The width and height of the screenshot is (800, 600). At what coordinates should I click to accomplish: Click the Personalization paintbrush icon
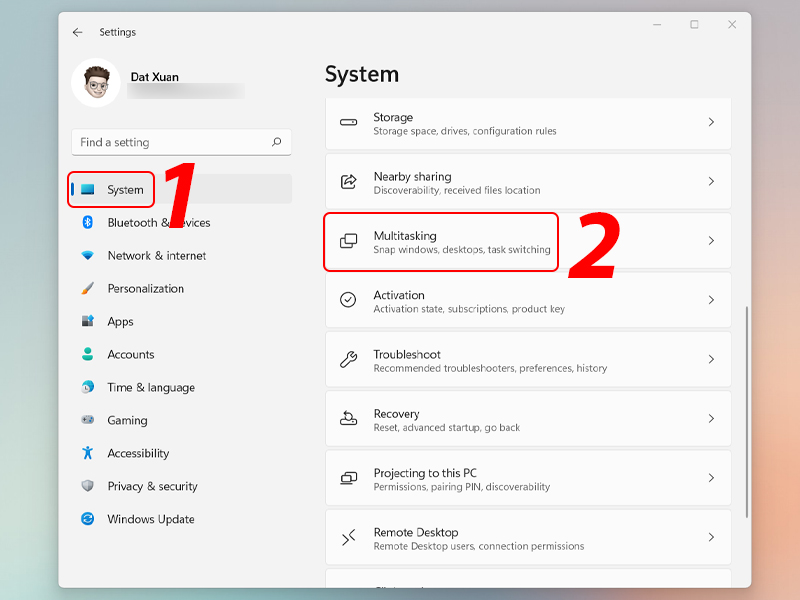pyautogui.click(x=88, y=288)
